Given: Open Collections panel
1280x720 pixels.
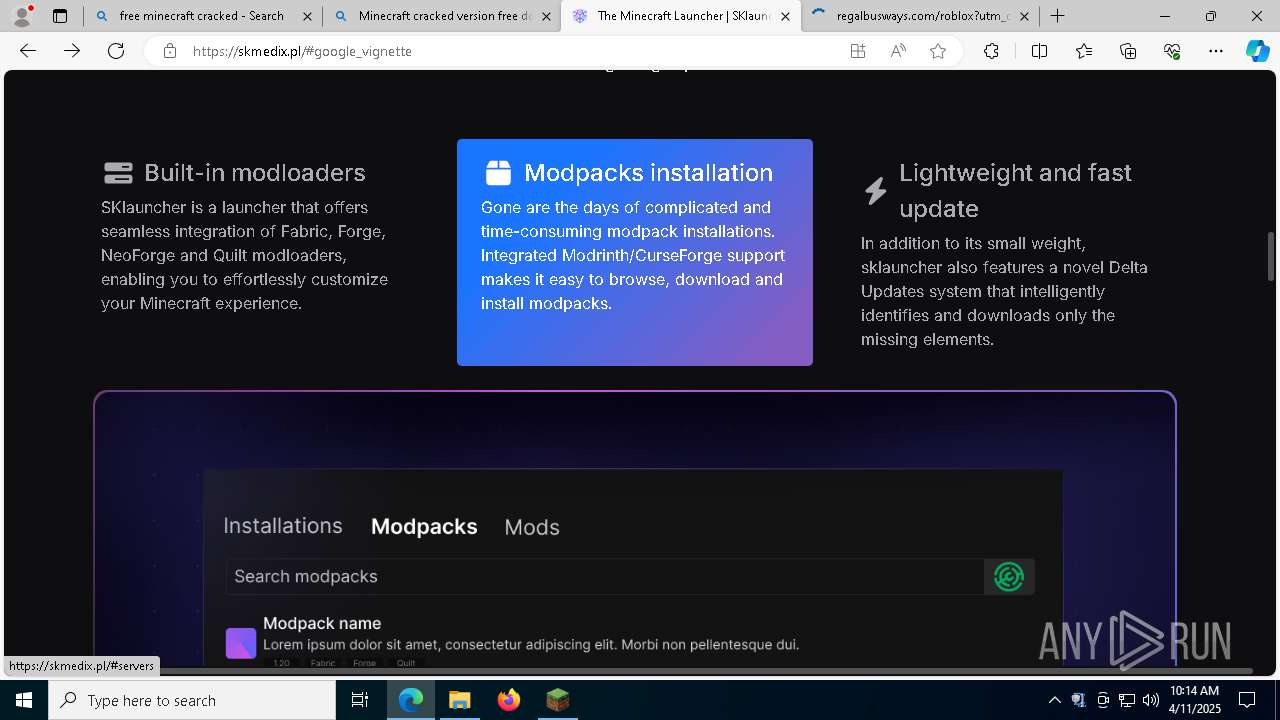Looking at the screenshot, I should click(1128, 51).
